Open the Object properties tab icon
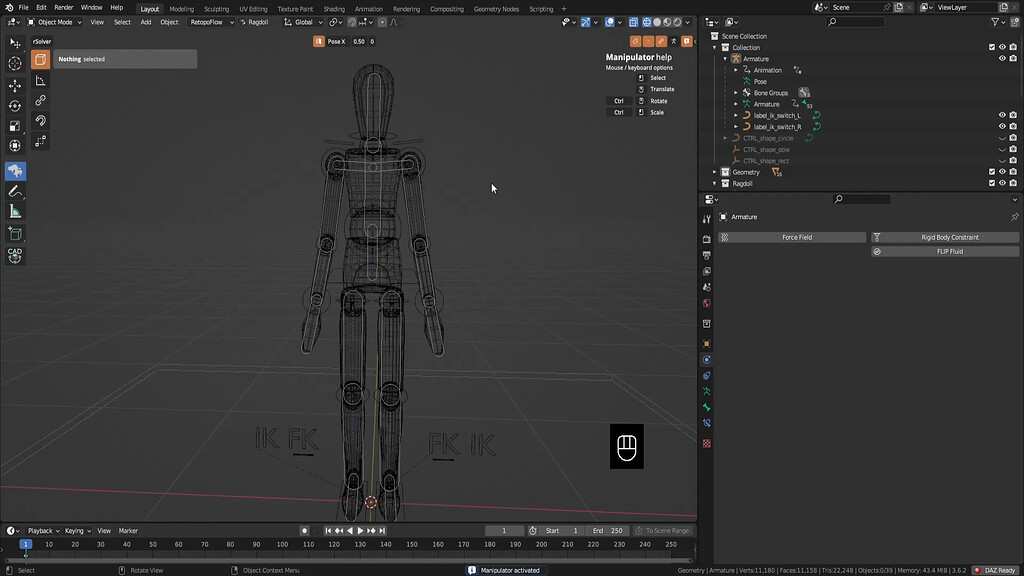The image size is (1024, 576). 707,344
